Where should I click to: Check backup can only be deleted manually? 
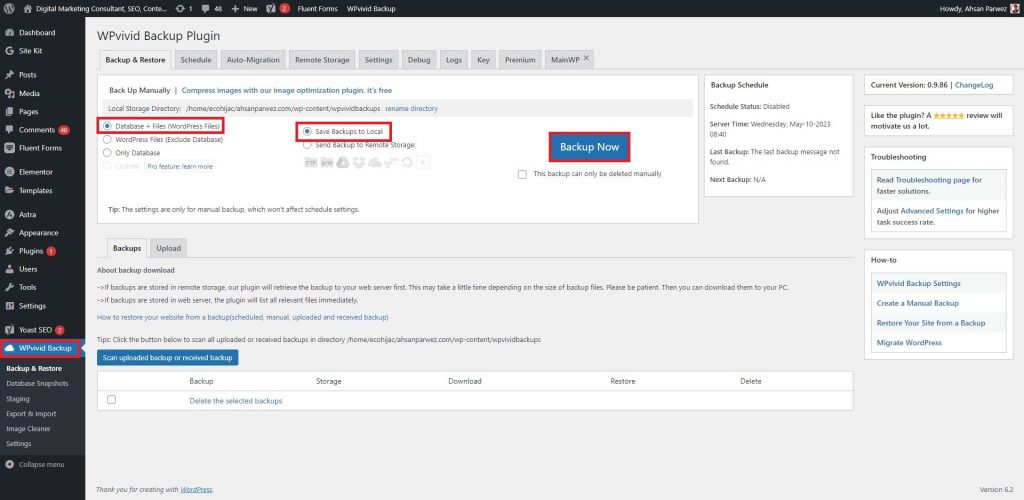[x=522, y=174]
